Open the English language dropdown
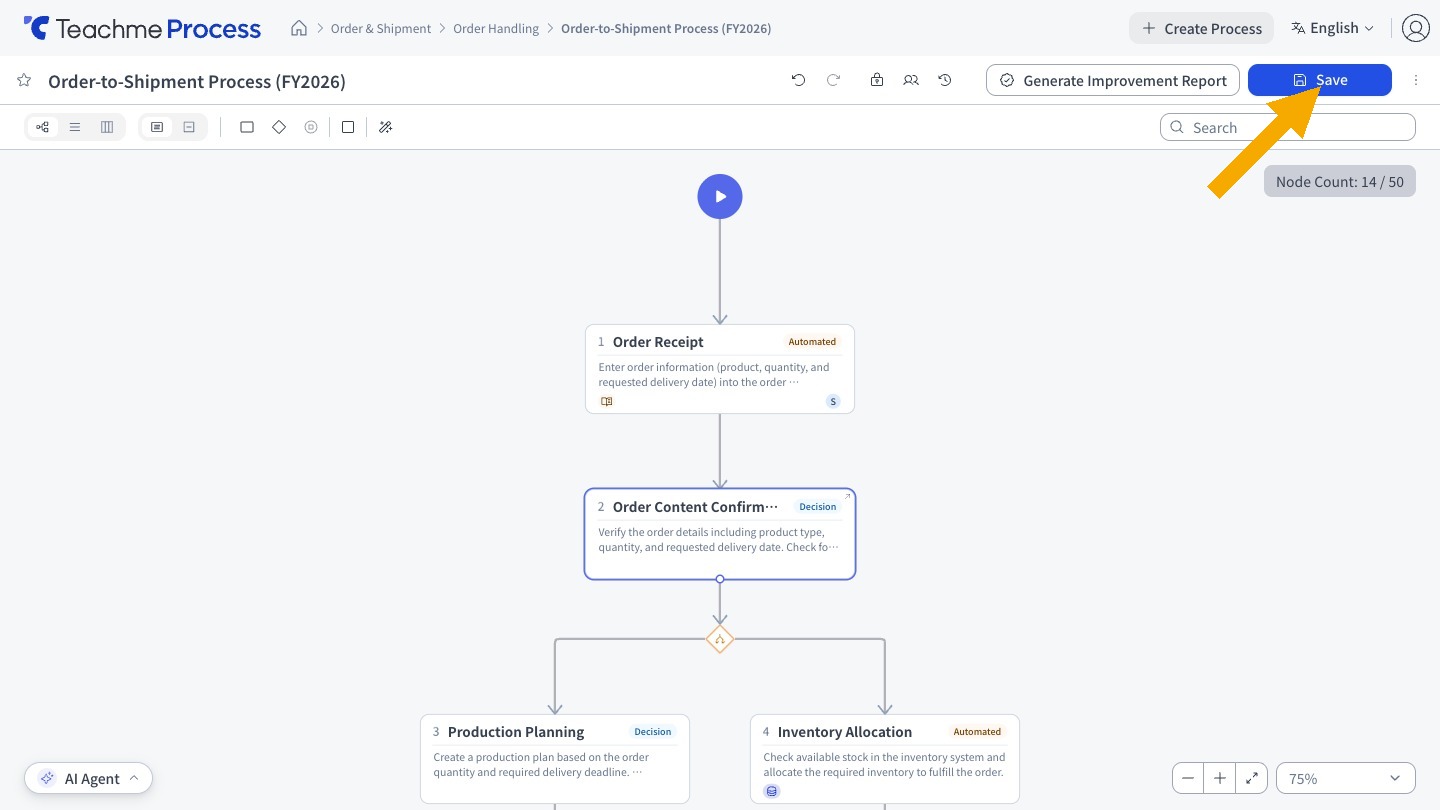 (1332, 28)
